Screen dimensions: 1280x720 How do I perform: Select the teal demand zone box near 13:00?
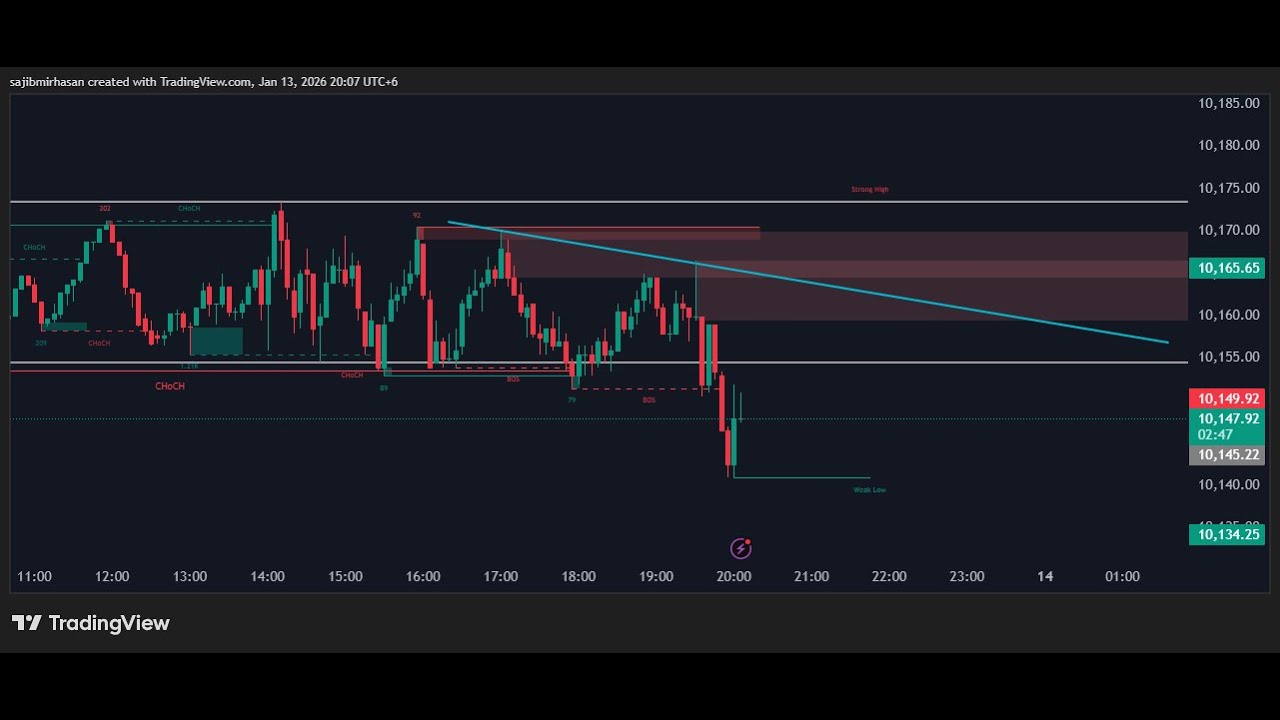[x=217, y=341]
